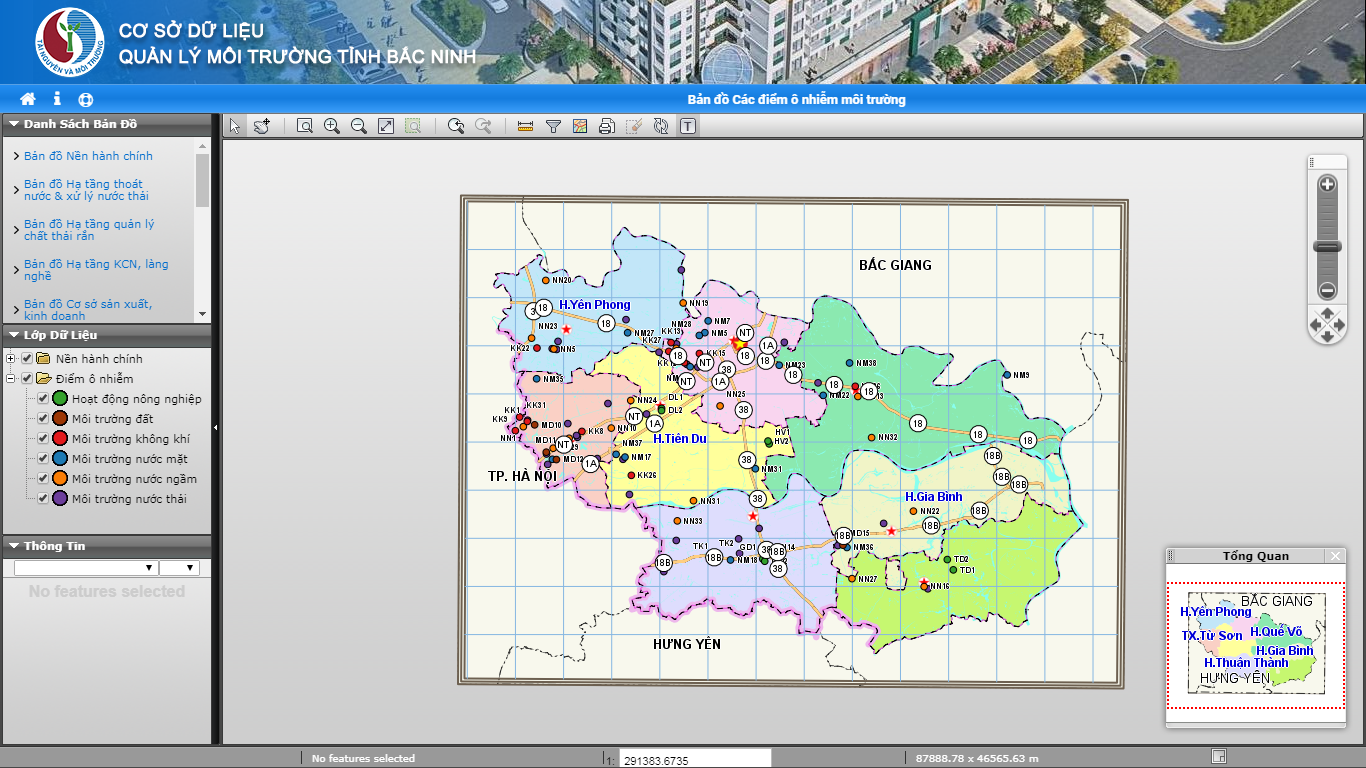Screen dimensions: 1366x768
Task: Open Bản đồ Hạ tầng KCN, làng nghề
Action: pyautogui.click(x=96, y=270)
